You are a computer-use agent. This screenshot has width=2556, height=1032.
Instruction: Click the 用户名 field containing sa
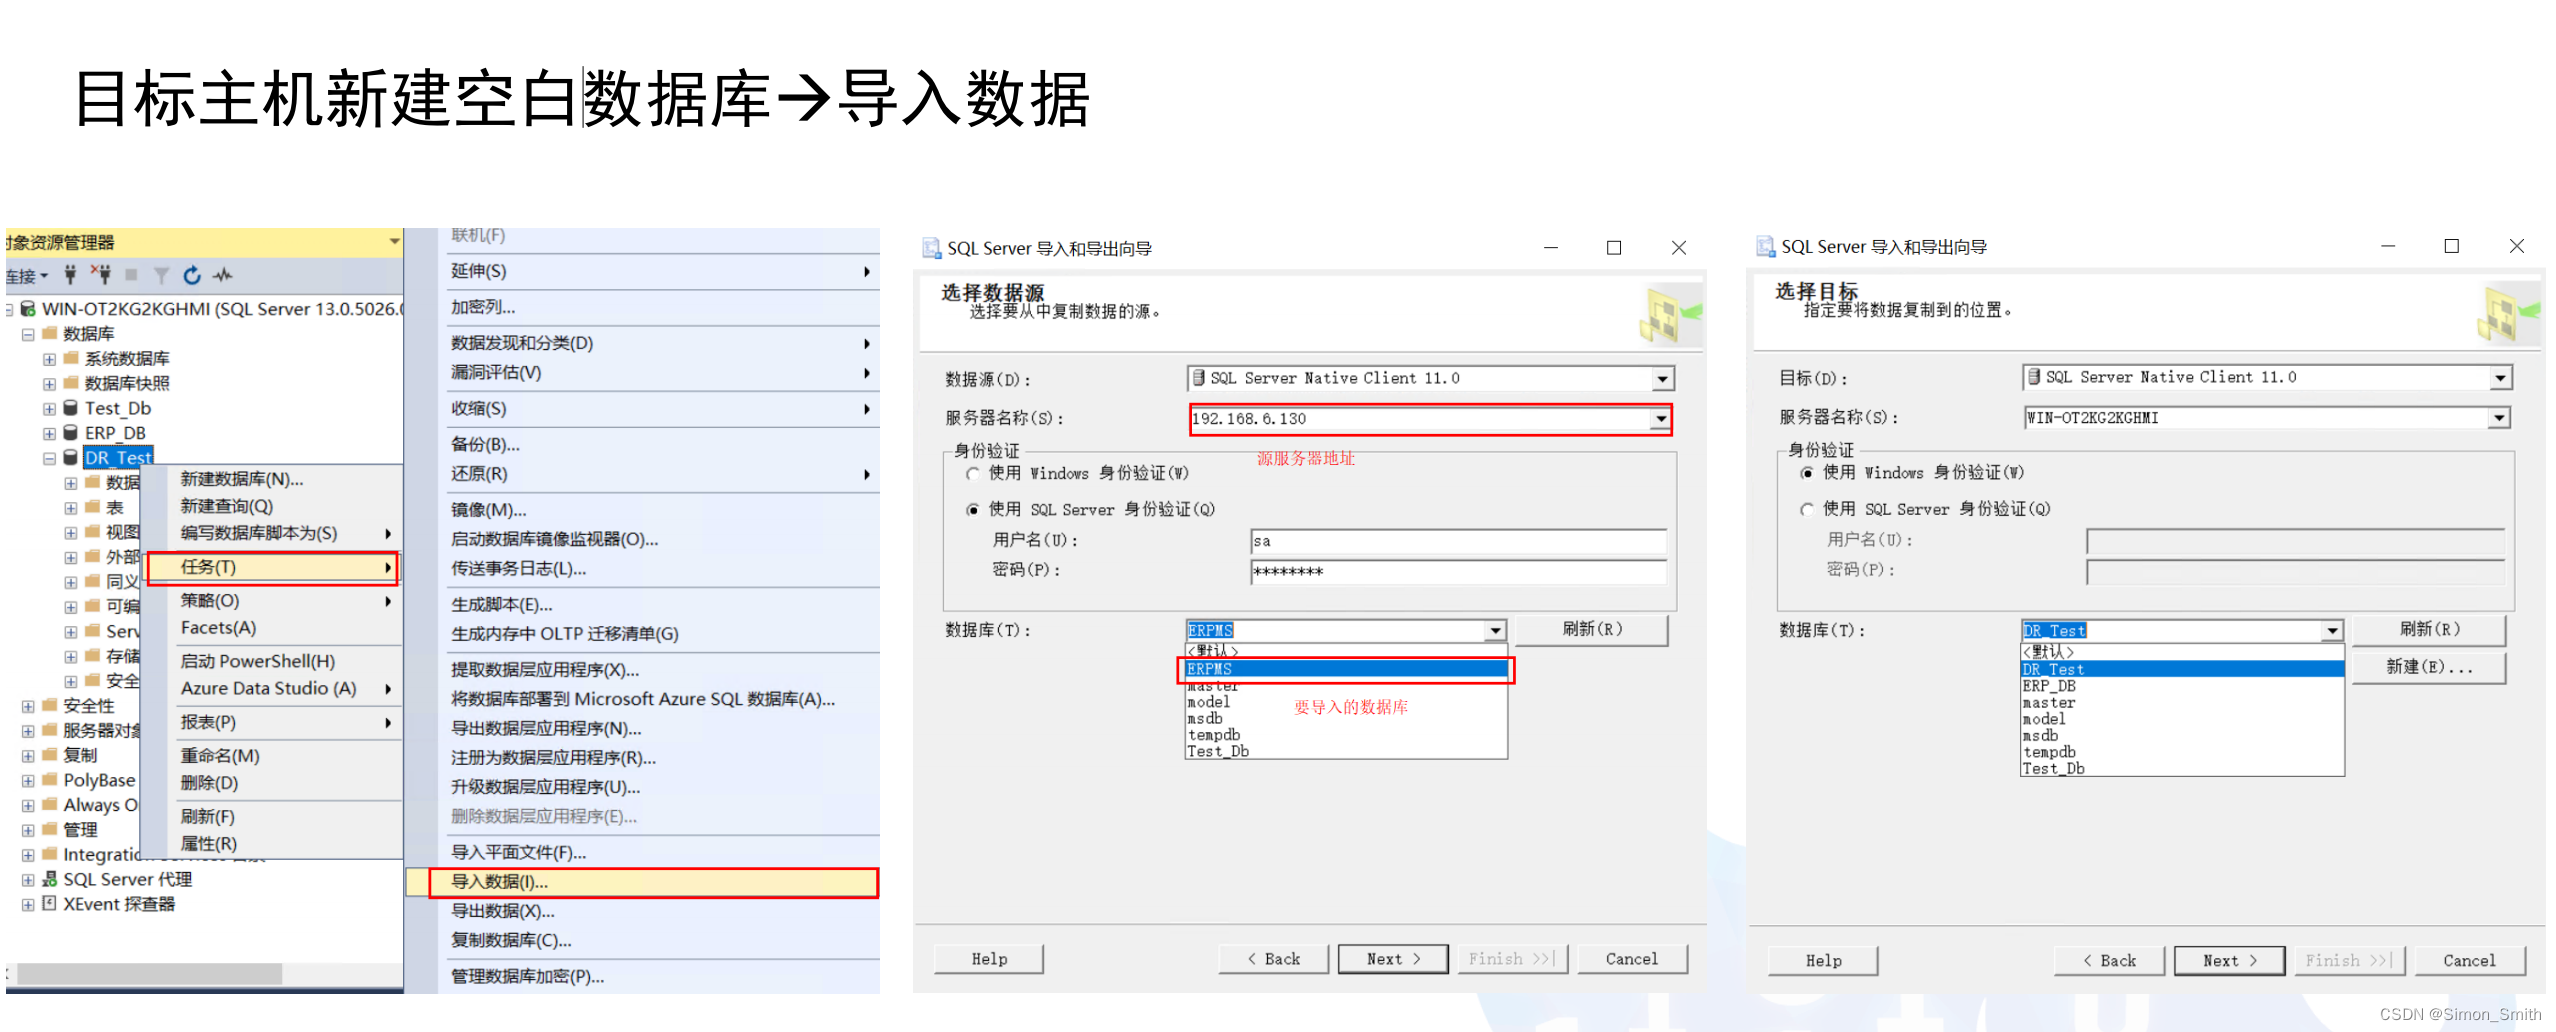click(x=1458, y=541)
